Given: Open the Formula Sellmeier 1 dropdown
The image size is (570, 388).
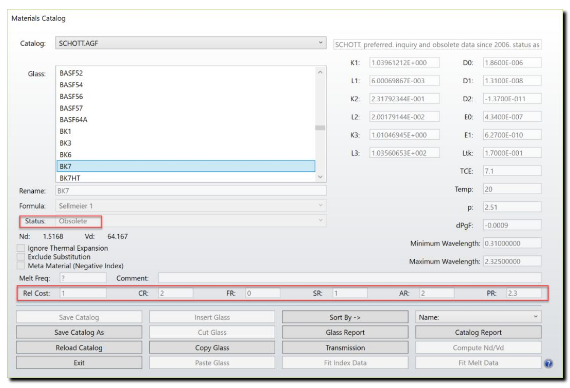Looking at the screenshot, I should tap(190, 206).
